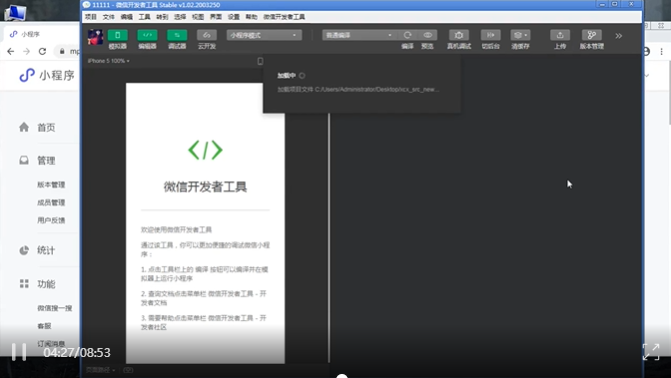Open the 小程序模式 mode dropdown

(264, 35)
